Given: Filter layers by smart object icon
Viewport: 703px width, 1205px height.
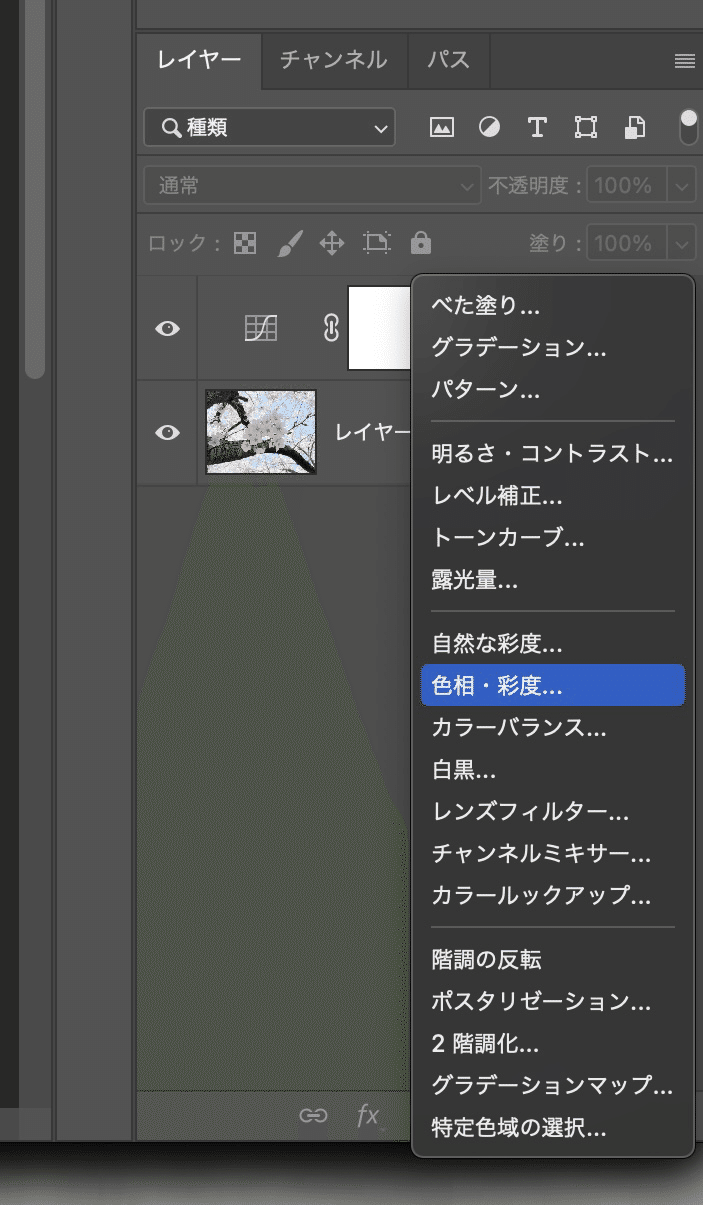Looking at the screenshot, I should click(634, 128).
